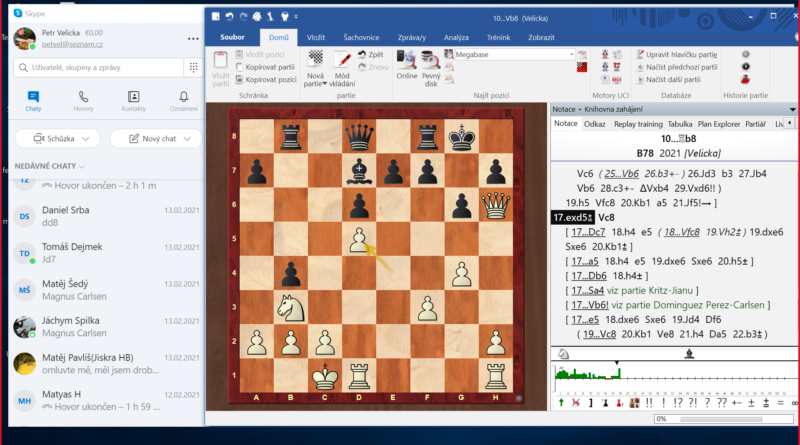Click the red game history icon

[x=745, y=79]
